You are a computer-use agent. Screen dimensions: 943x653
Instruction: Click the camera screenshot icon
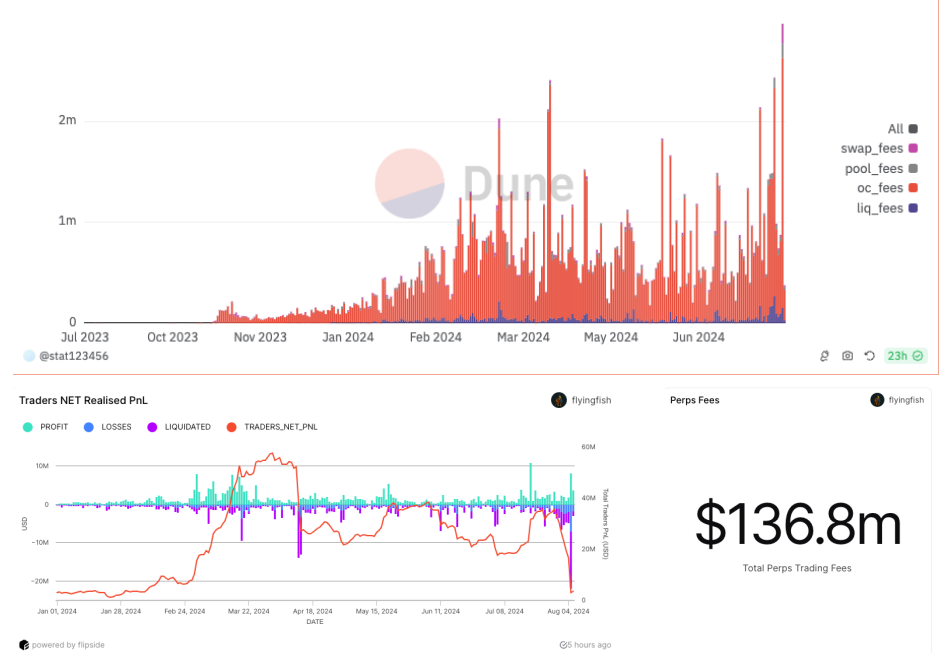[x=847, y=356]
